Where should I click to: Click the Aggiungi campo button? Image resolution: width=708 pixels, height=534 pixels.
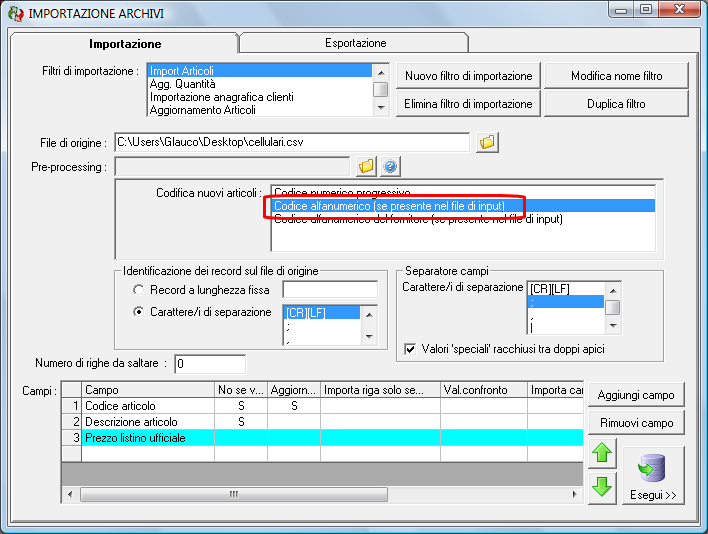[636, 395]
